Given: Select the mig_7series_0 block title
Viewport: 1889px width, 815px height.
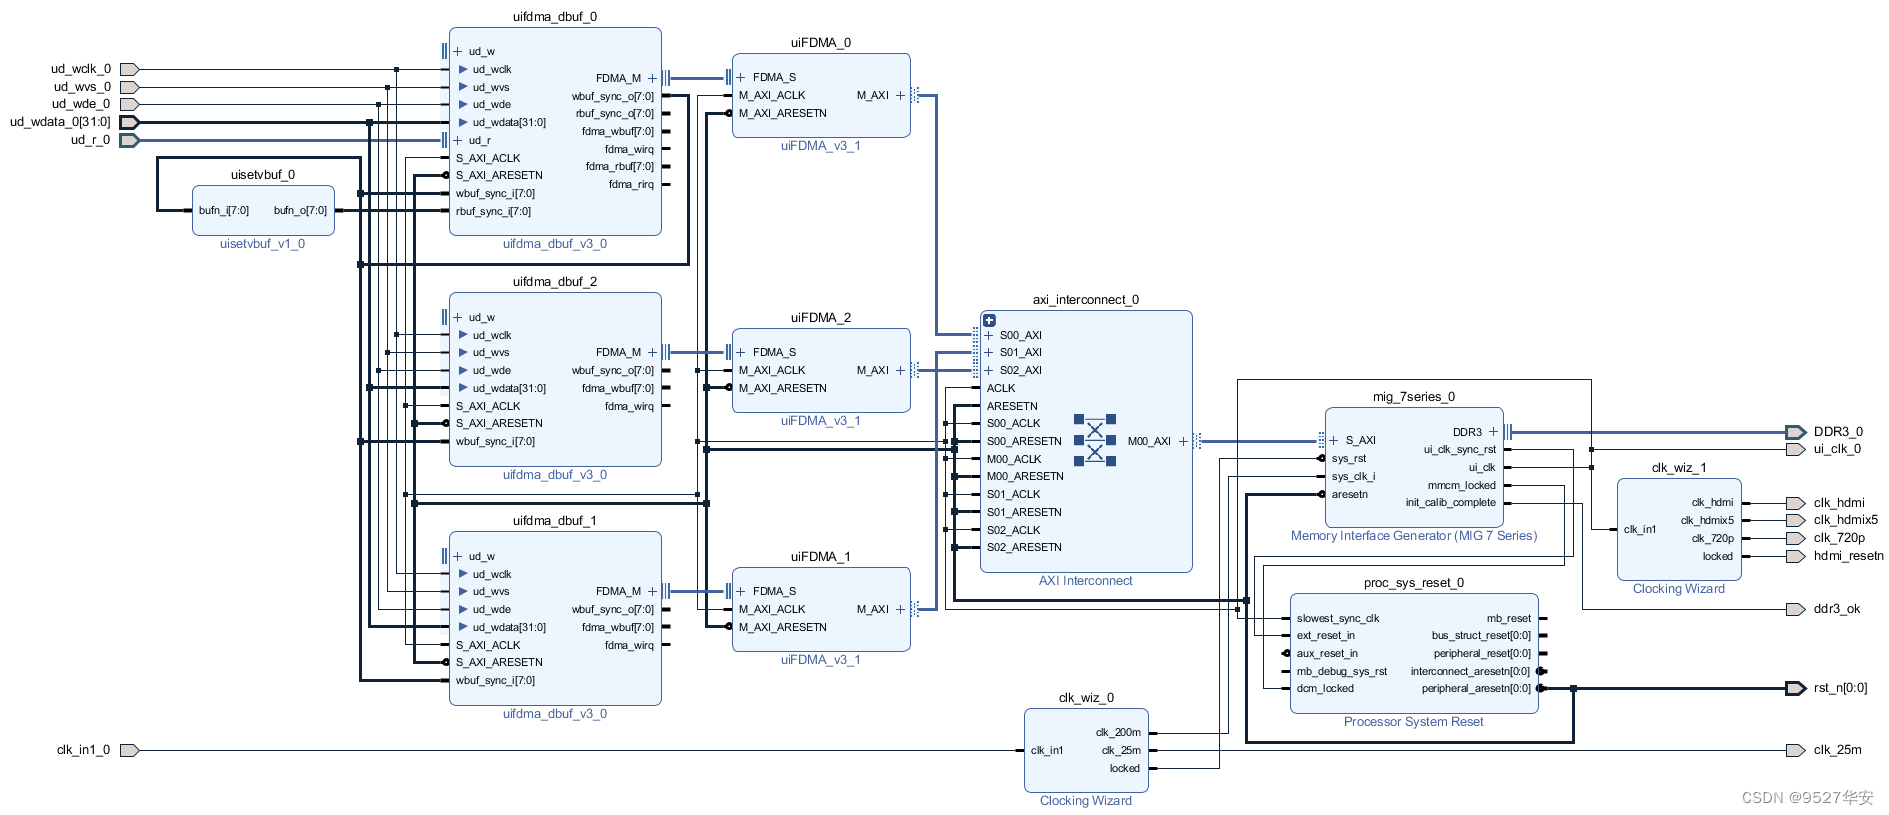Looking at the screenshot, I should 1413,397.
